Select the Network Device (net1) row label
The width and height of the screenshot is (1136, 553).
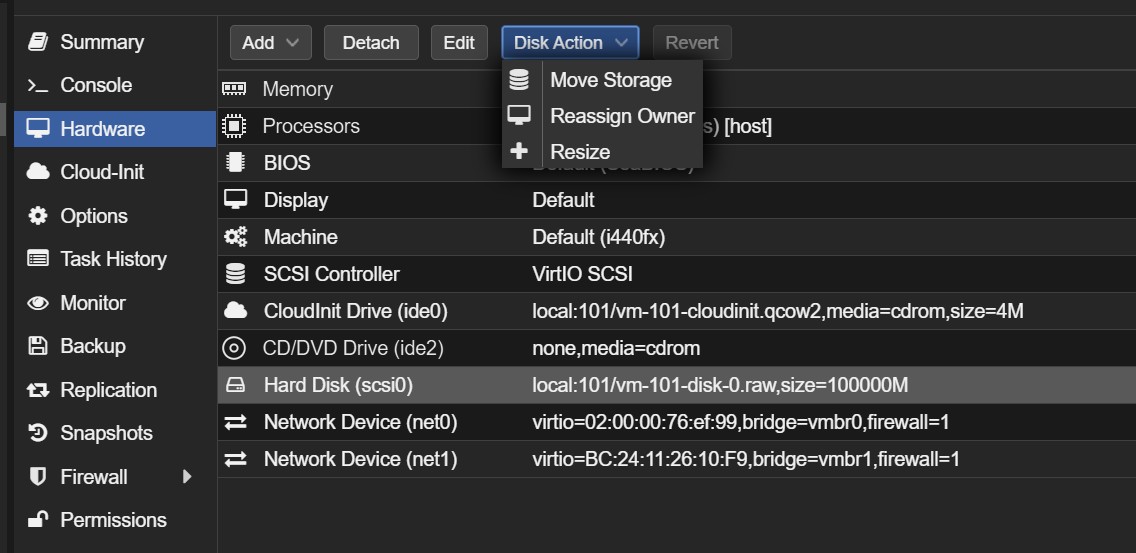tap(361, 459)
